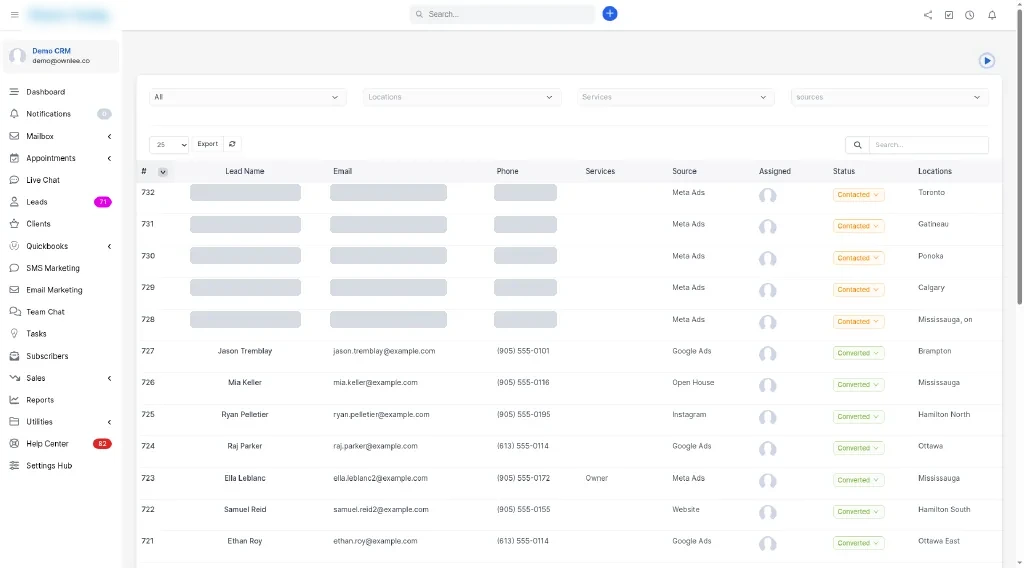The height and width of the screenshot is (568, 1024).
Task: Click the blue plus add button
Action: pos(609,14)
